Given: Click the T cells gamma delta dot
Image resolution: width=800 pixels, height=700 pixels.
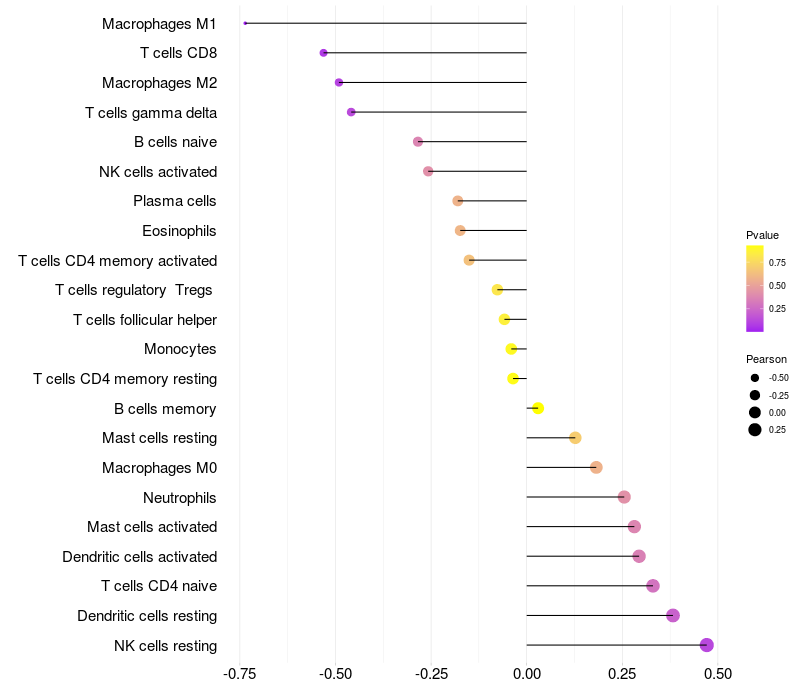Looking at the screenshot, I should (351, 112).
